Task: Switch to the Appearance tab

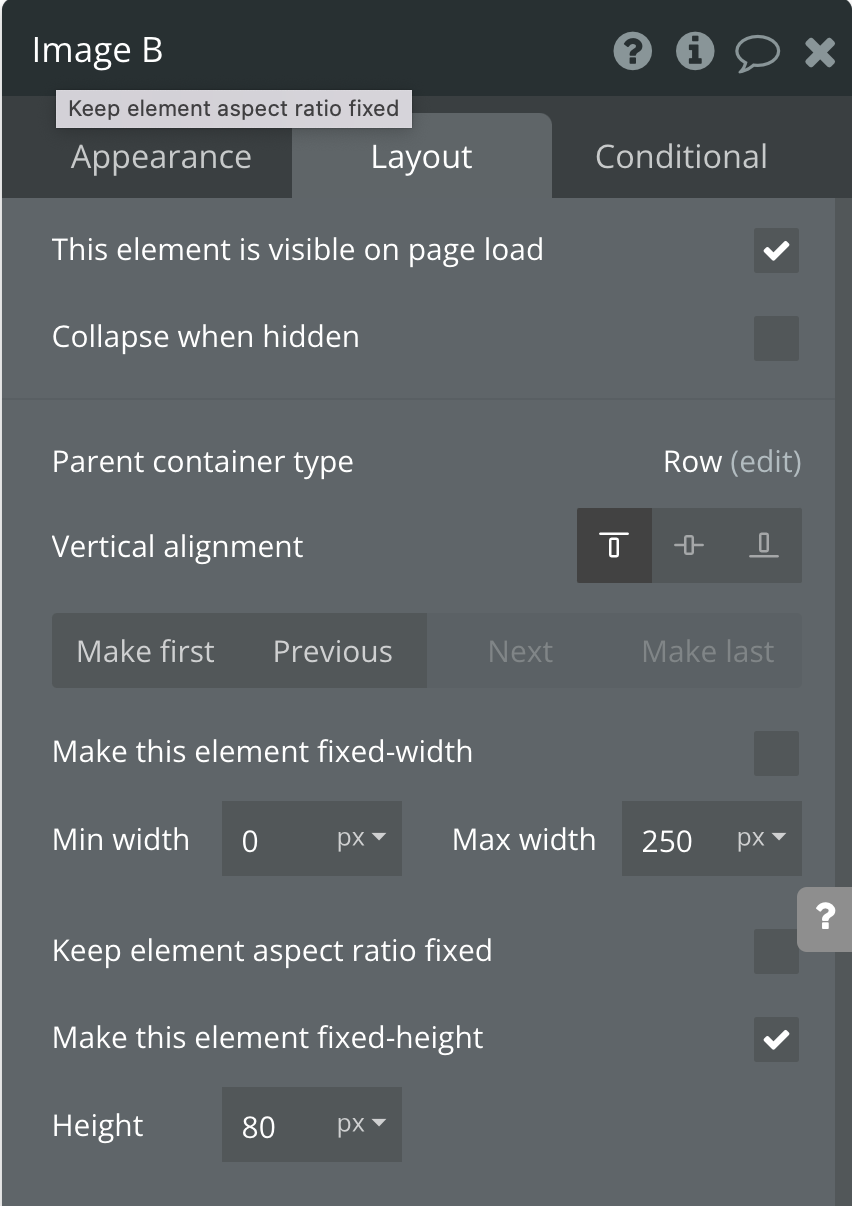Action: (x=161, y=157)
